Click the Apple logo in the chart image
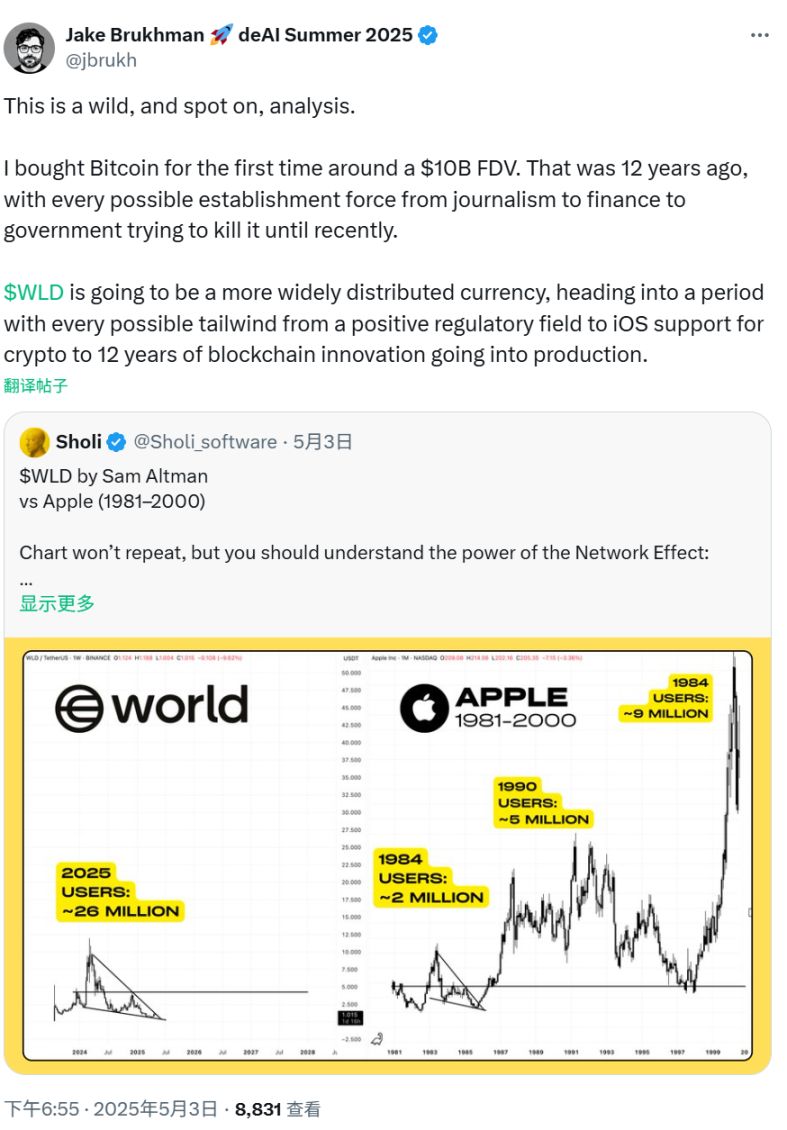 pyautogui.click(x=424, y=709)
